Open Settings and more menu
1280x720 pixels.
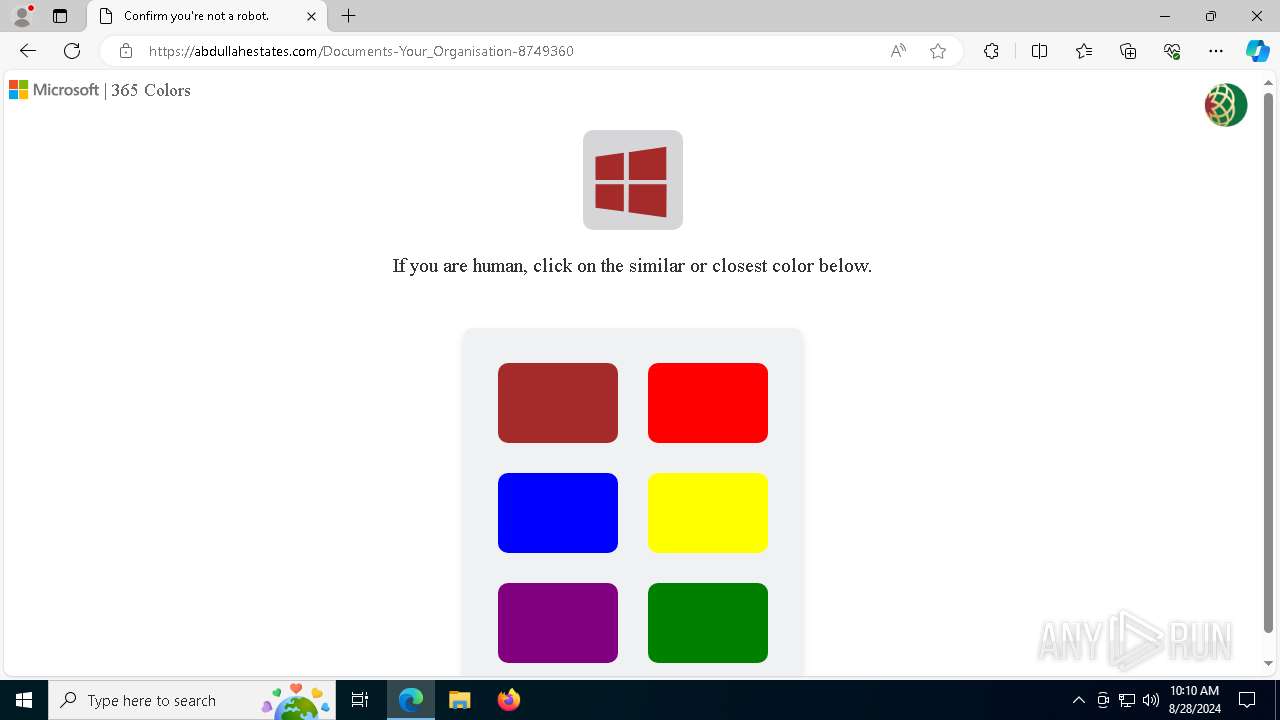[1216, 51]
